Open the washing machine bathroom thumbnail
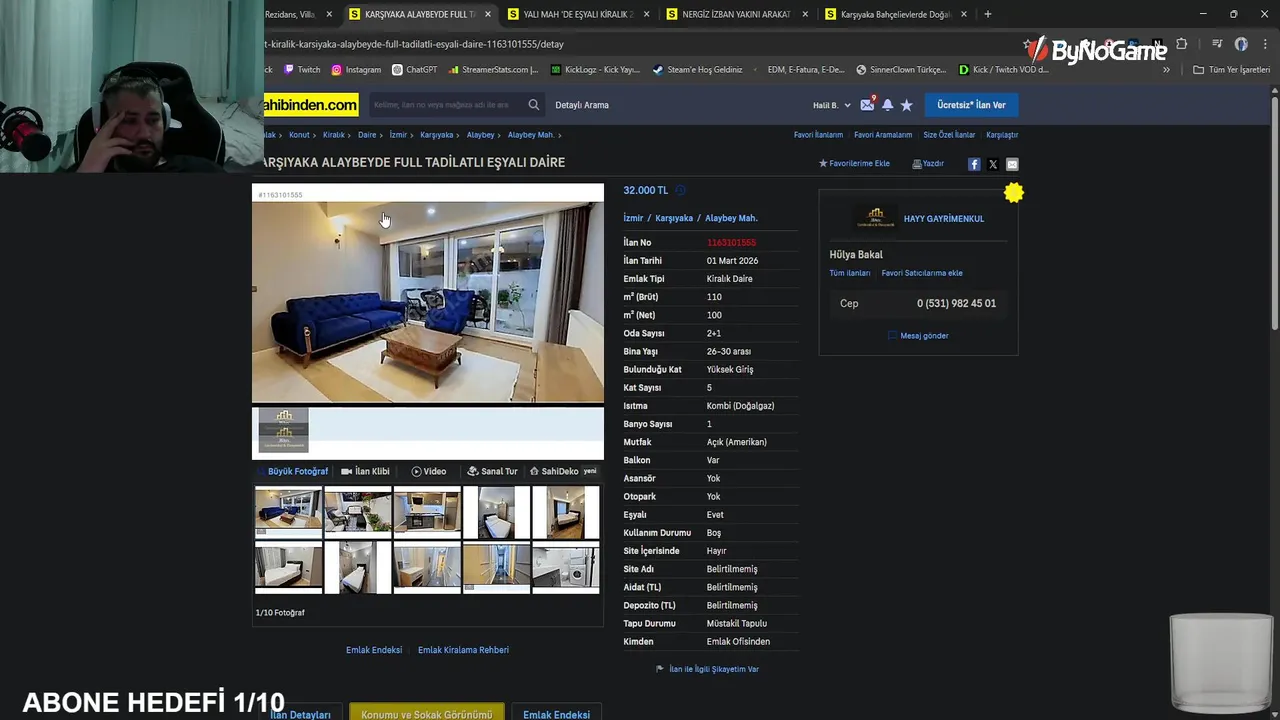Viewport: 1280px width, 720px height. pyautogui.click(x=566, y=567)
